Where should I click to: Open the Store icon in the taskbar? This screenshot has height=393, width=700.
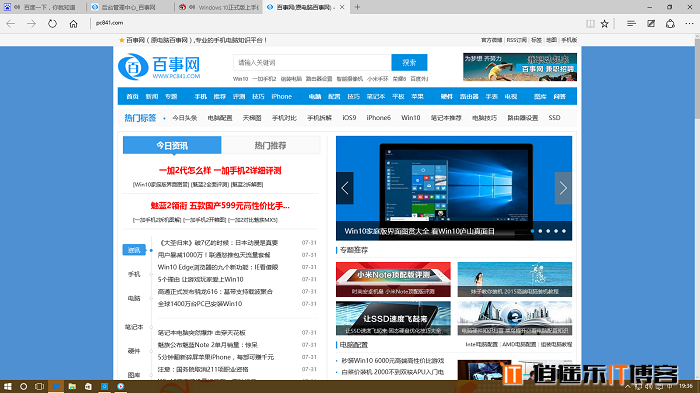[x=88, y=386]
